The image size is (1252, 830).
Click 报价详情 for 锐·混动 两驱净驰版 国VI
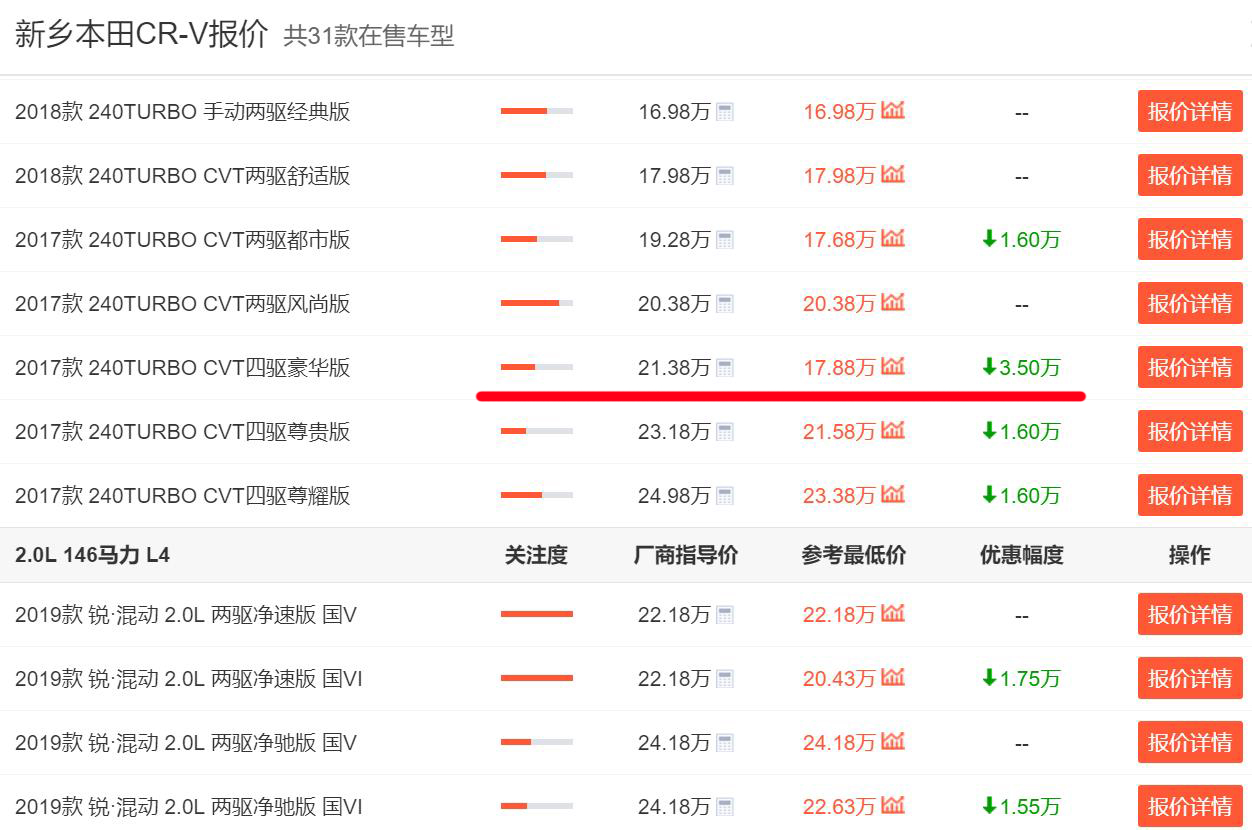click(1190, 806)
